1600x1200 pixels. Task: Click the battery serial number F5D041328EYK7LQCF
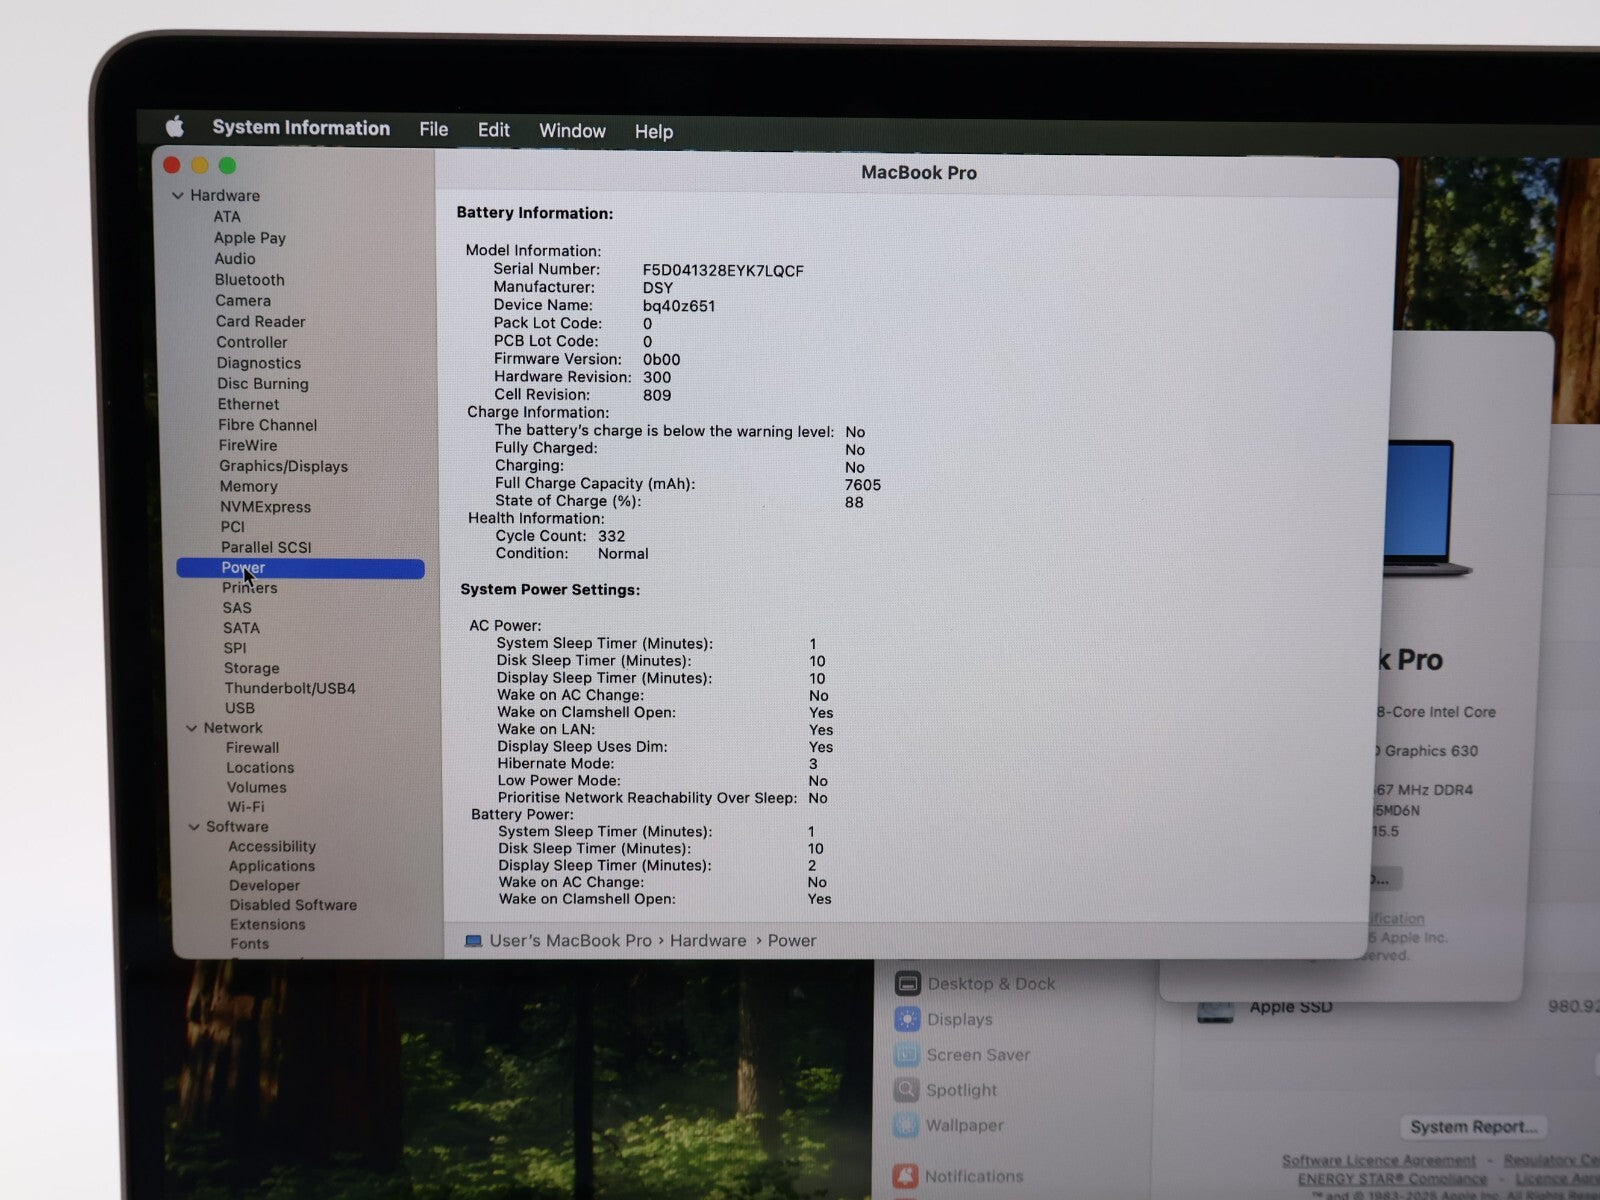(723, 271)
